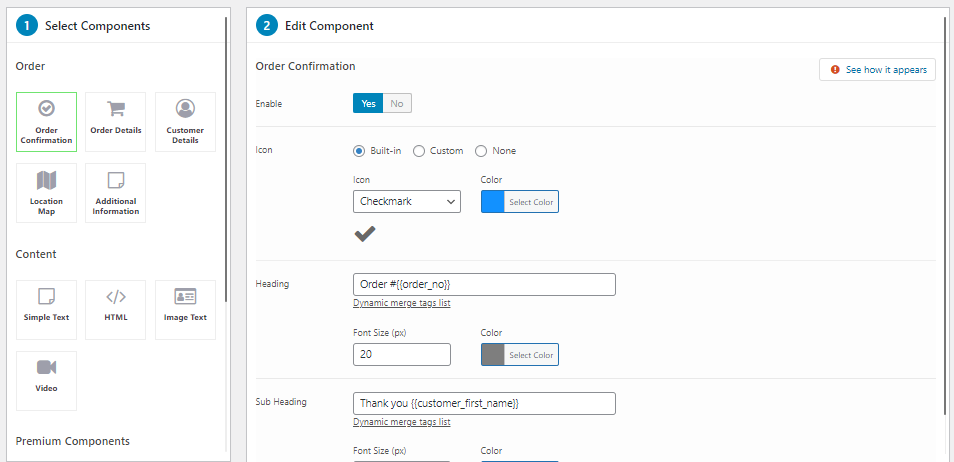Select the Custom icon radio option

[x=438, y=151]
